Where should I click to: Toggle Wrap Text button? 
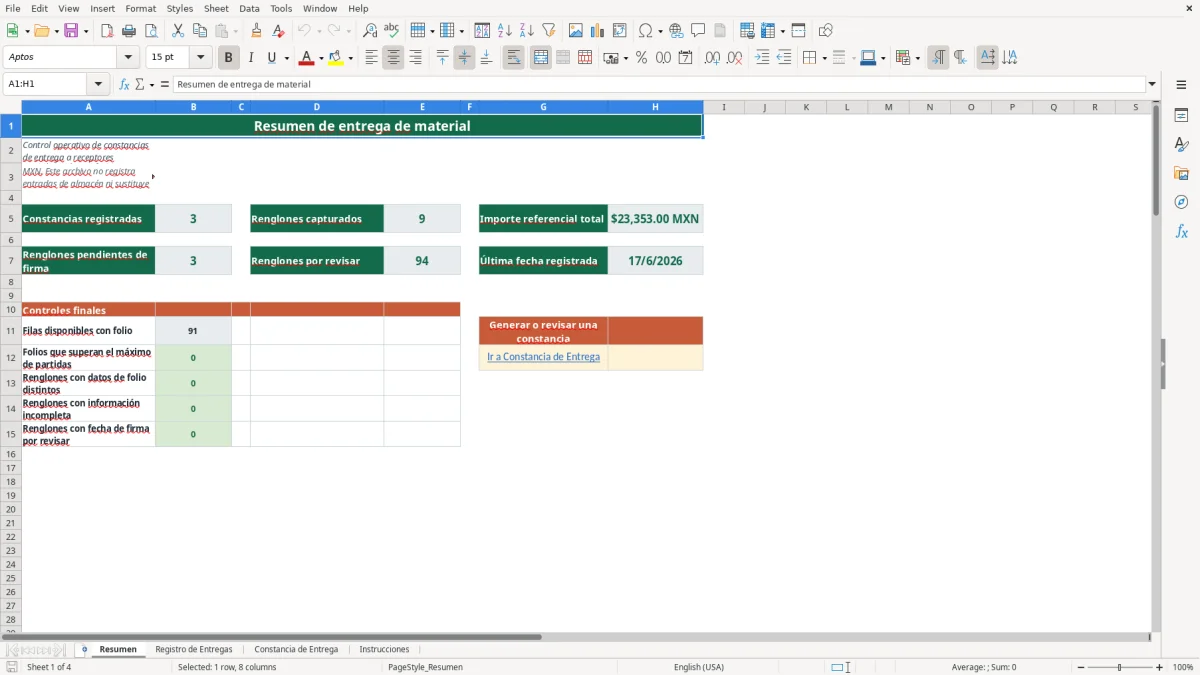pyautogui.click(x=513, y=58)
